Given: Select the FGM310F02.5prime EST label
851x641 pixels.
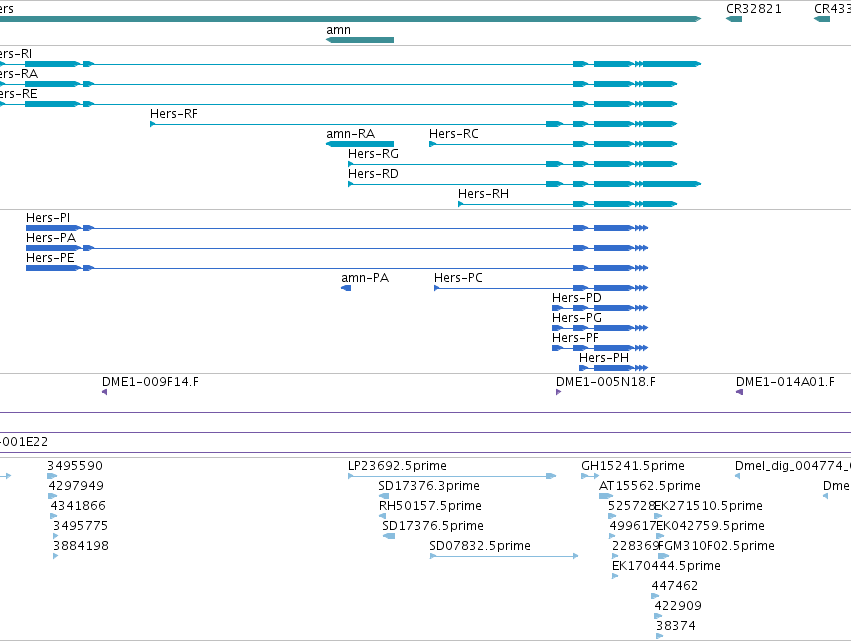Looking at the screenshot, I should (x=717, y=546).
